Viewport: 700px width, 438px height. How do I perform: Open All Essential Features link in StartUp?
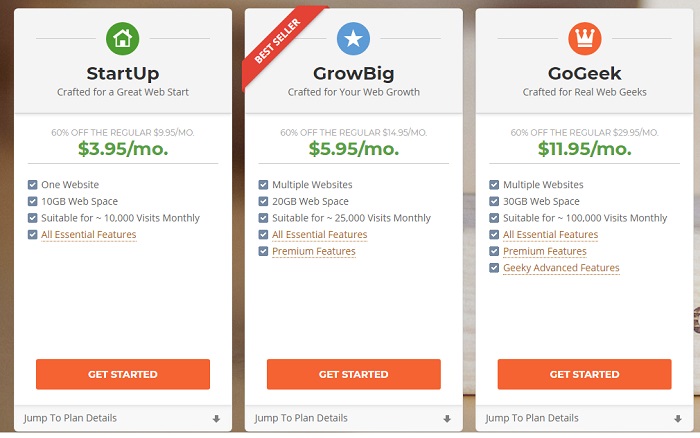[x=89, y=235]
